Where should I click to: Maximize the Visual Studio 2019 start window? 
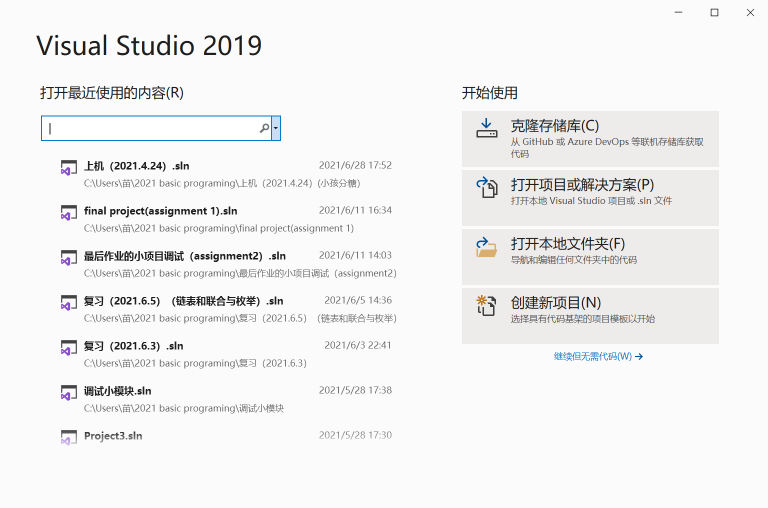click(x=714, y=12)
